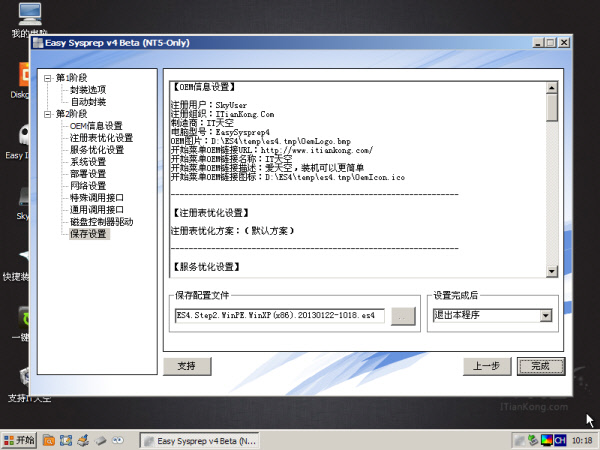Click the 完成 button
This screenshot has width=600, height=450.
click(x=541, y=366)
